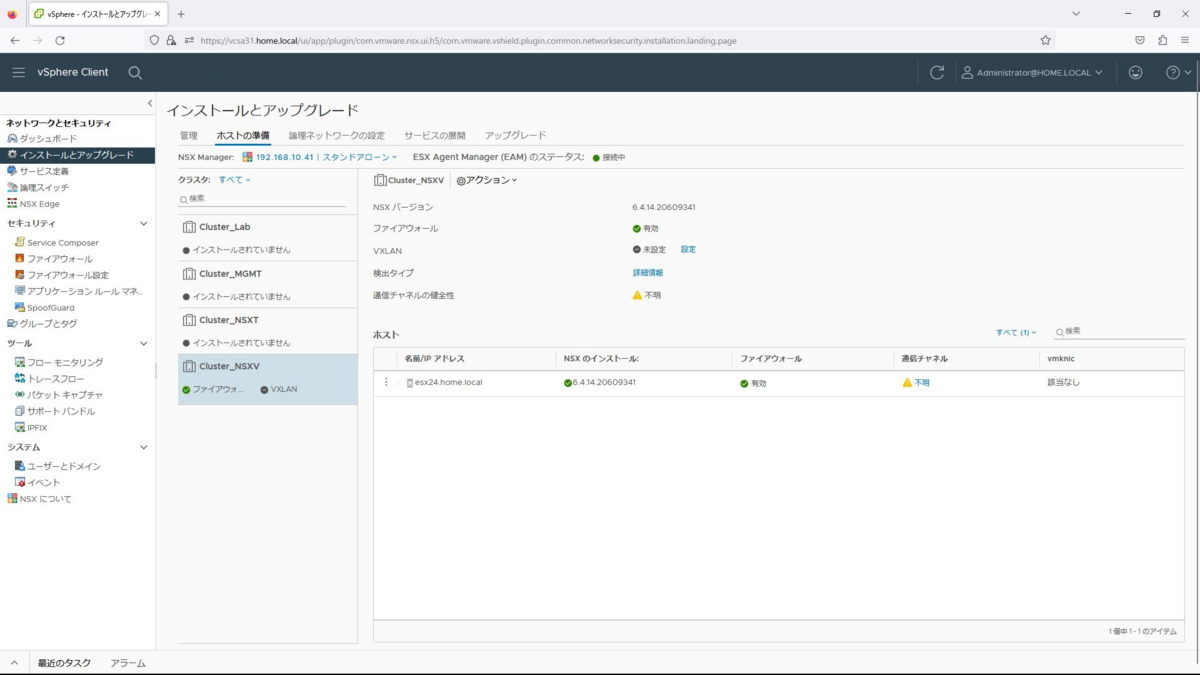Select Cluster_Lab in cluster list

[267, 237]
